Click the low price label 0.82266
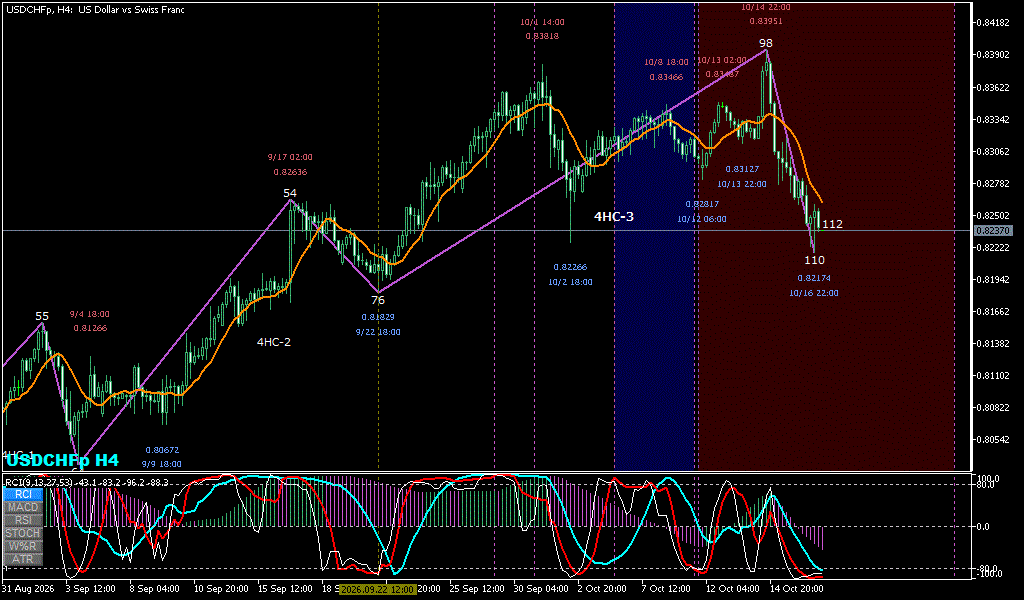This screenshot has width=1024, height=600. (570, 267)
